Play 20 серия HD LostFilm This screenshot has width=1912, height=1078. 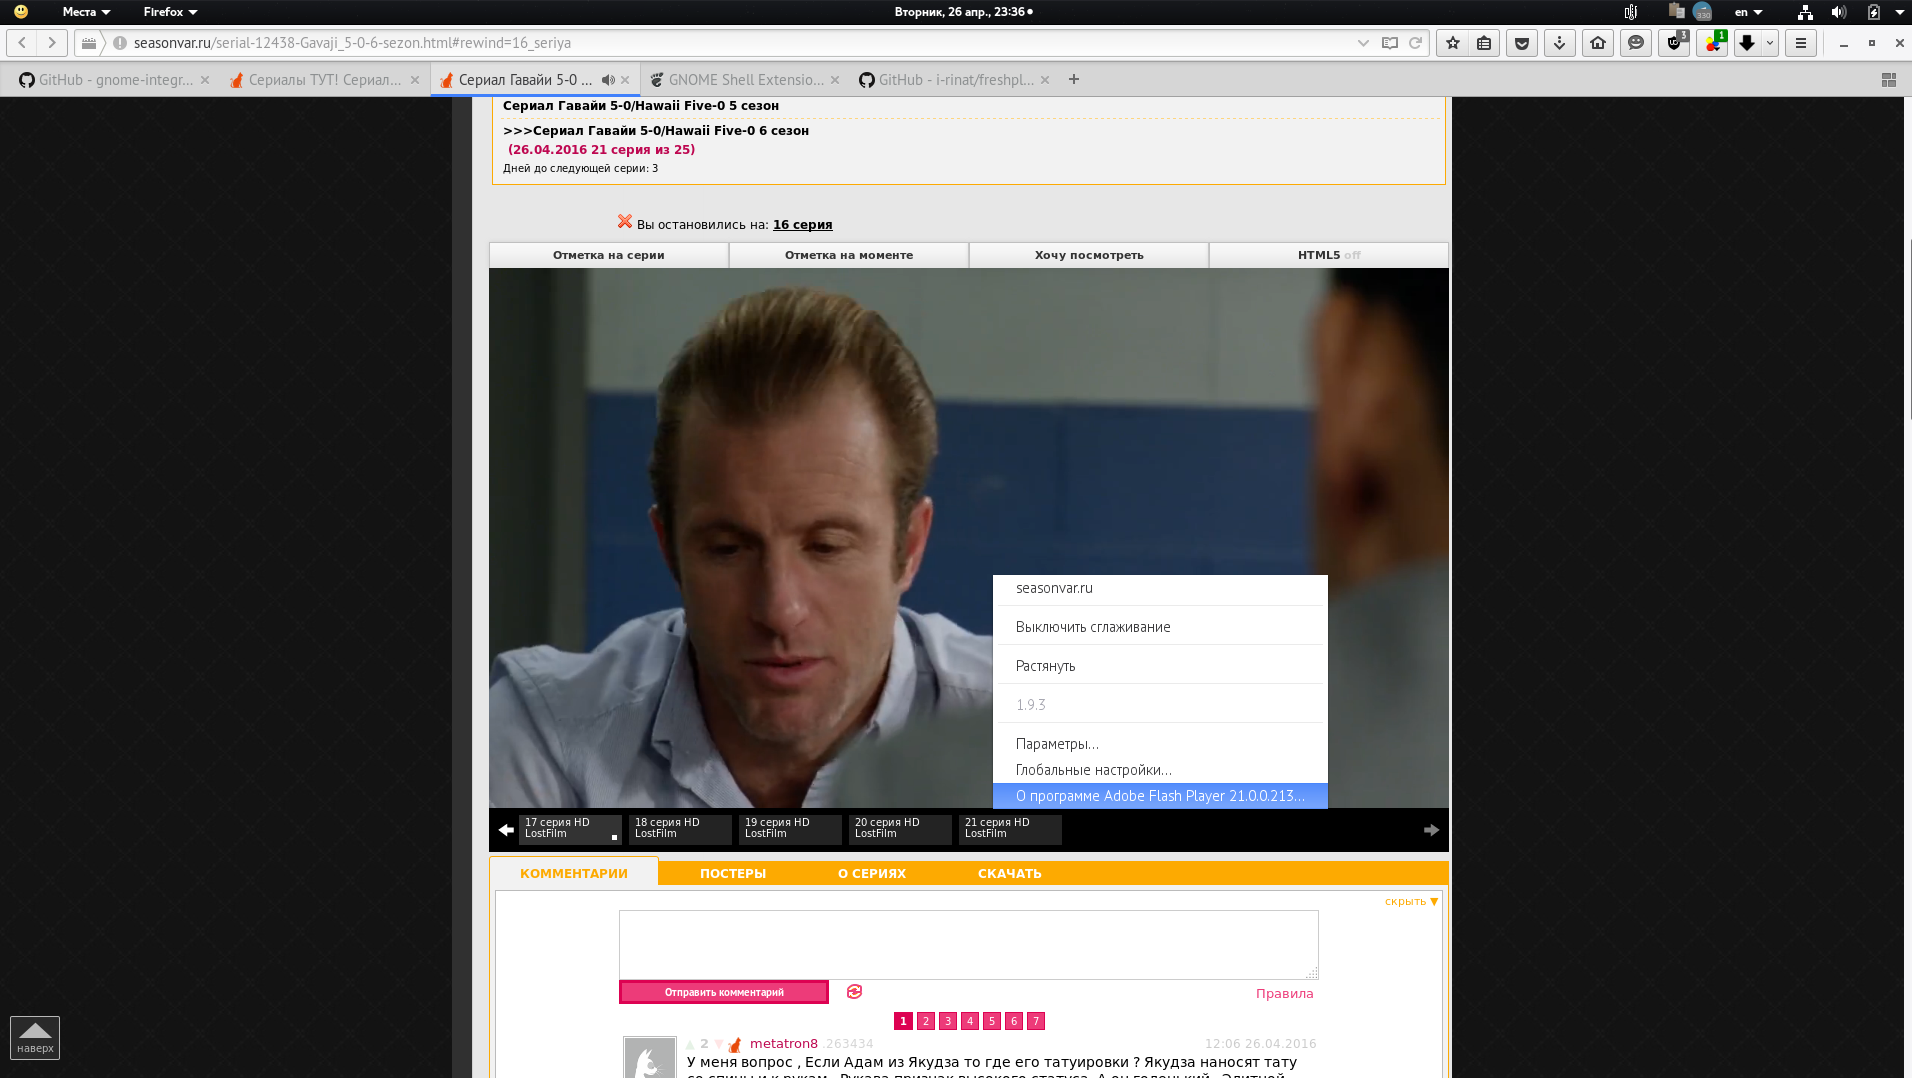click(x=900, y=829)
